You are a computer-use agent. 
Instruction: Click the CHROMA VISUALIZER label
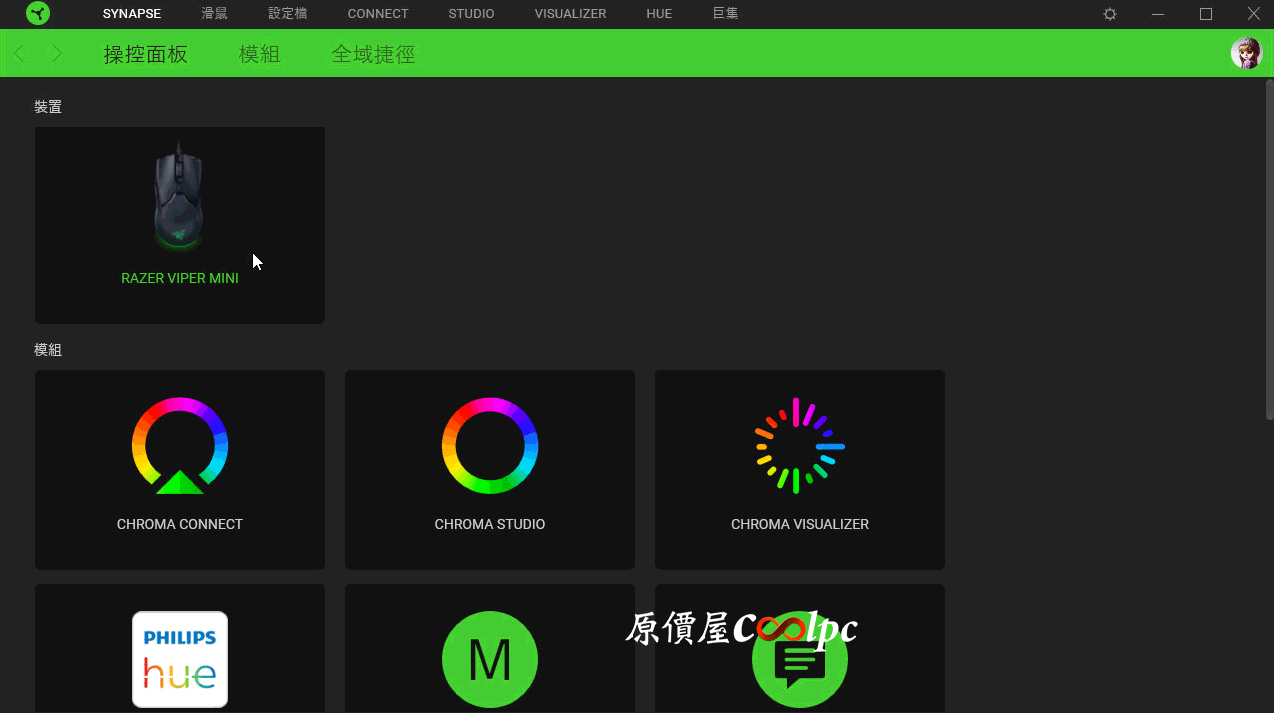(800, 524)
